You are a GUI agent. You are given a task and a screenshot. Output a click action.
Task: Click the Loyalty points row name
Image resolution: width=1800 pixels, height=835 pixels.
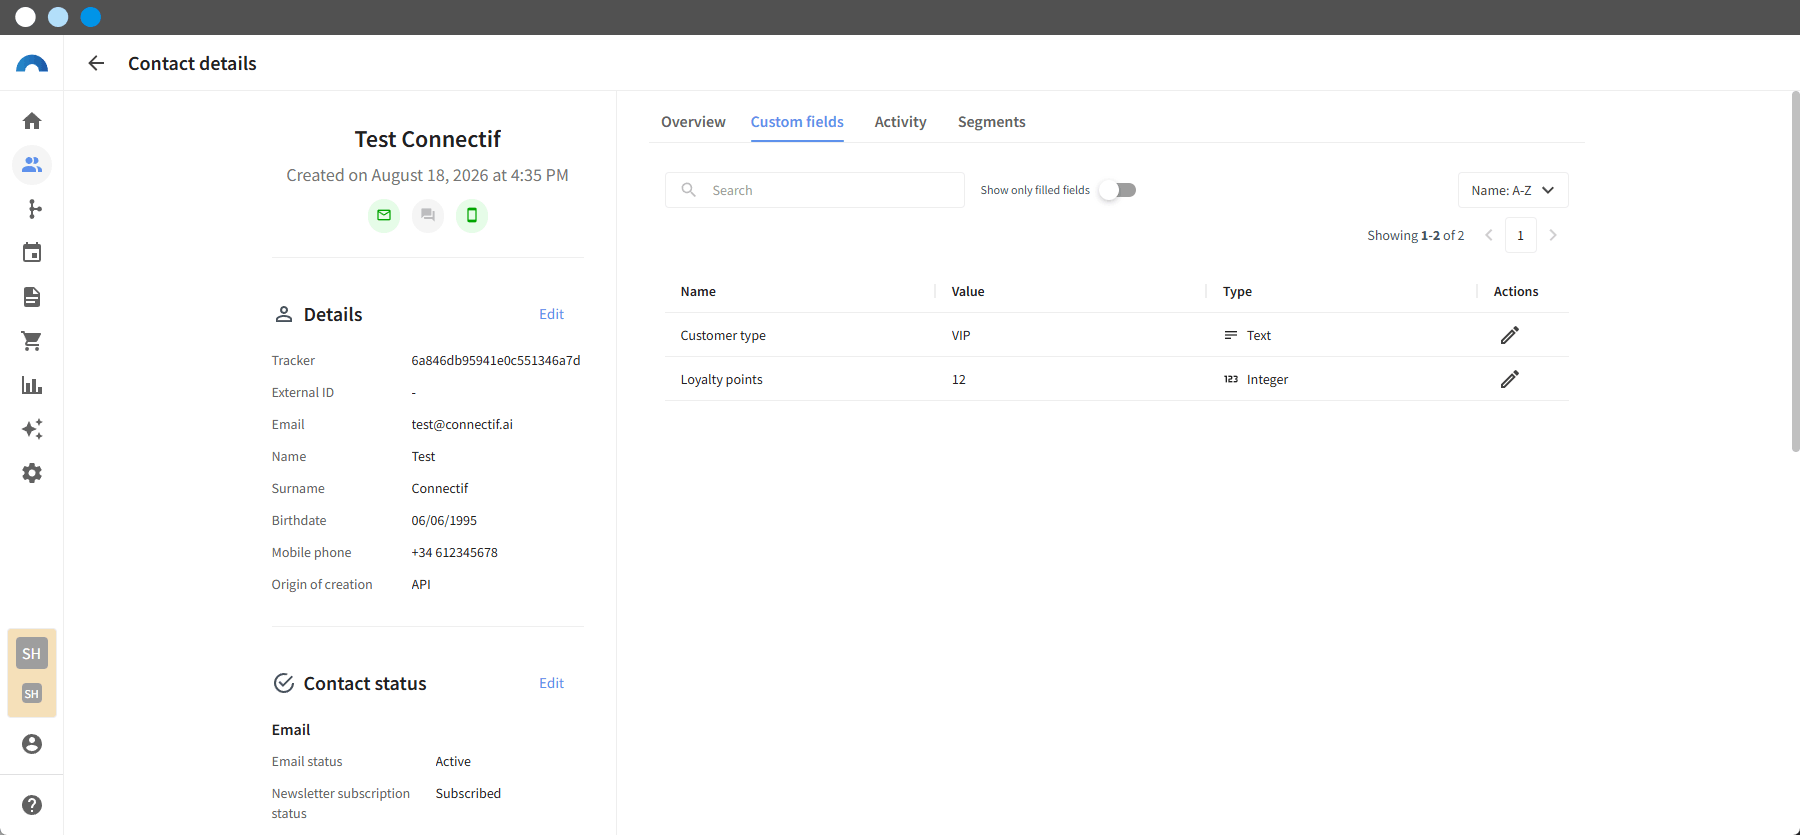tap(721, 379)
